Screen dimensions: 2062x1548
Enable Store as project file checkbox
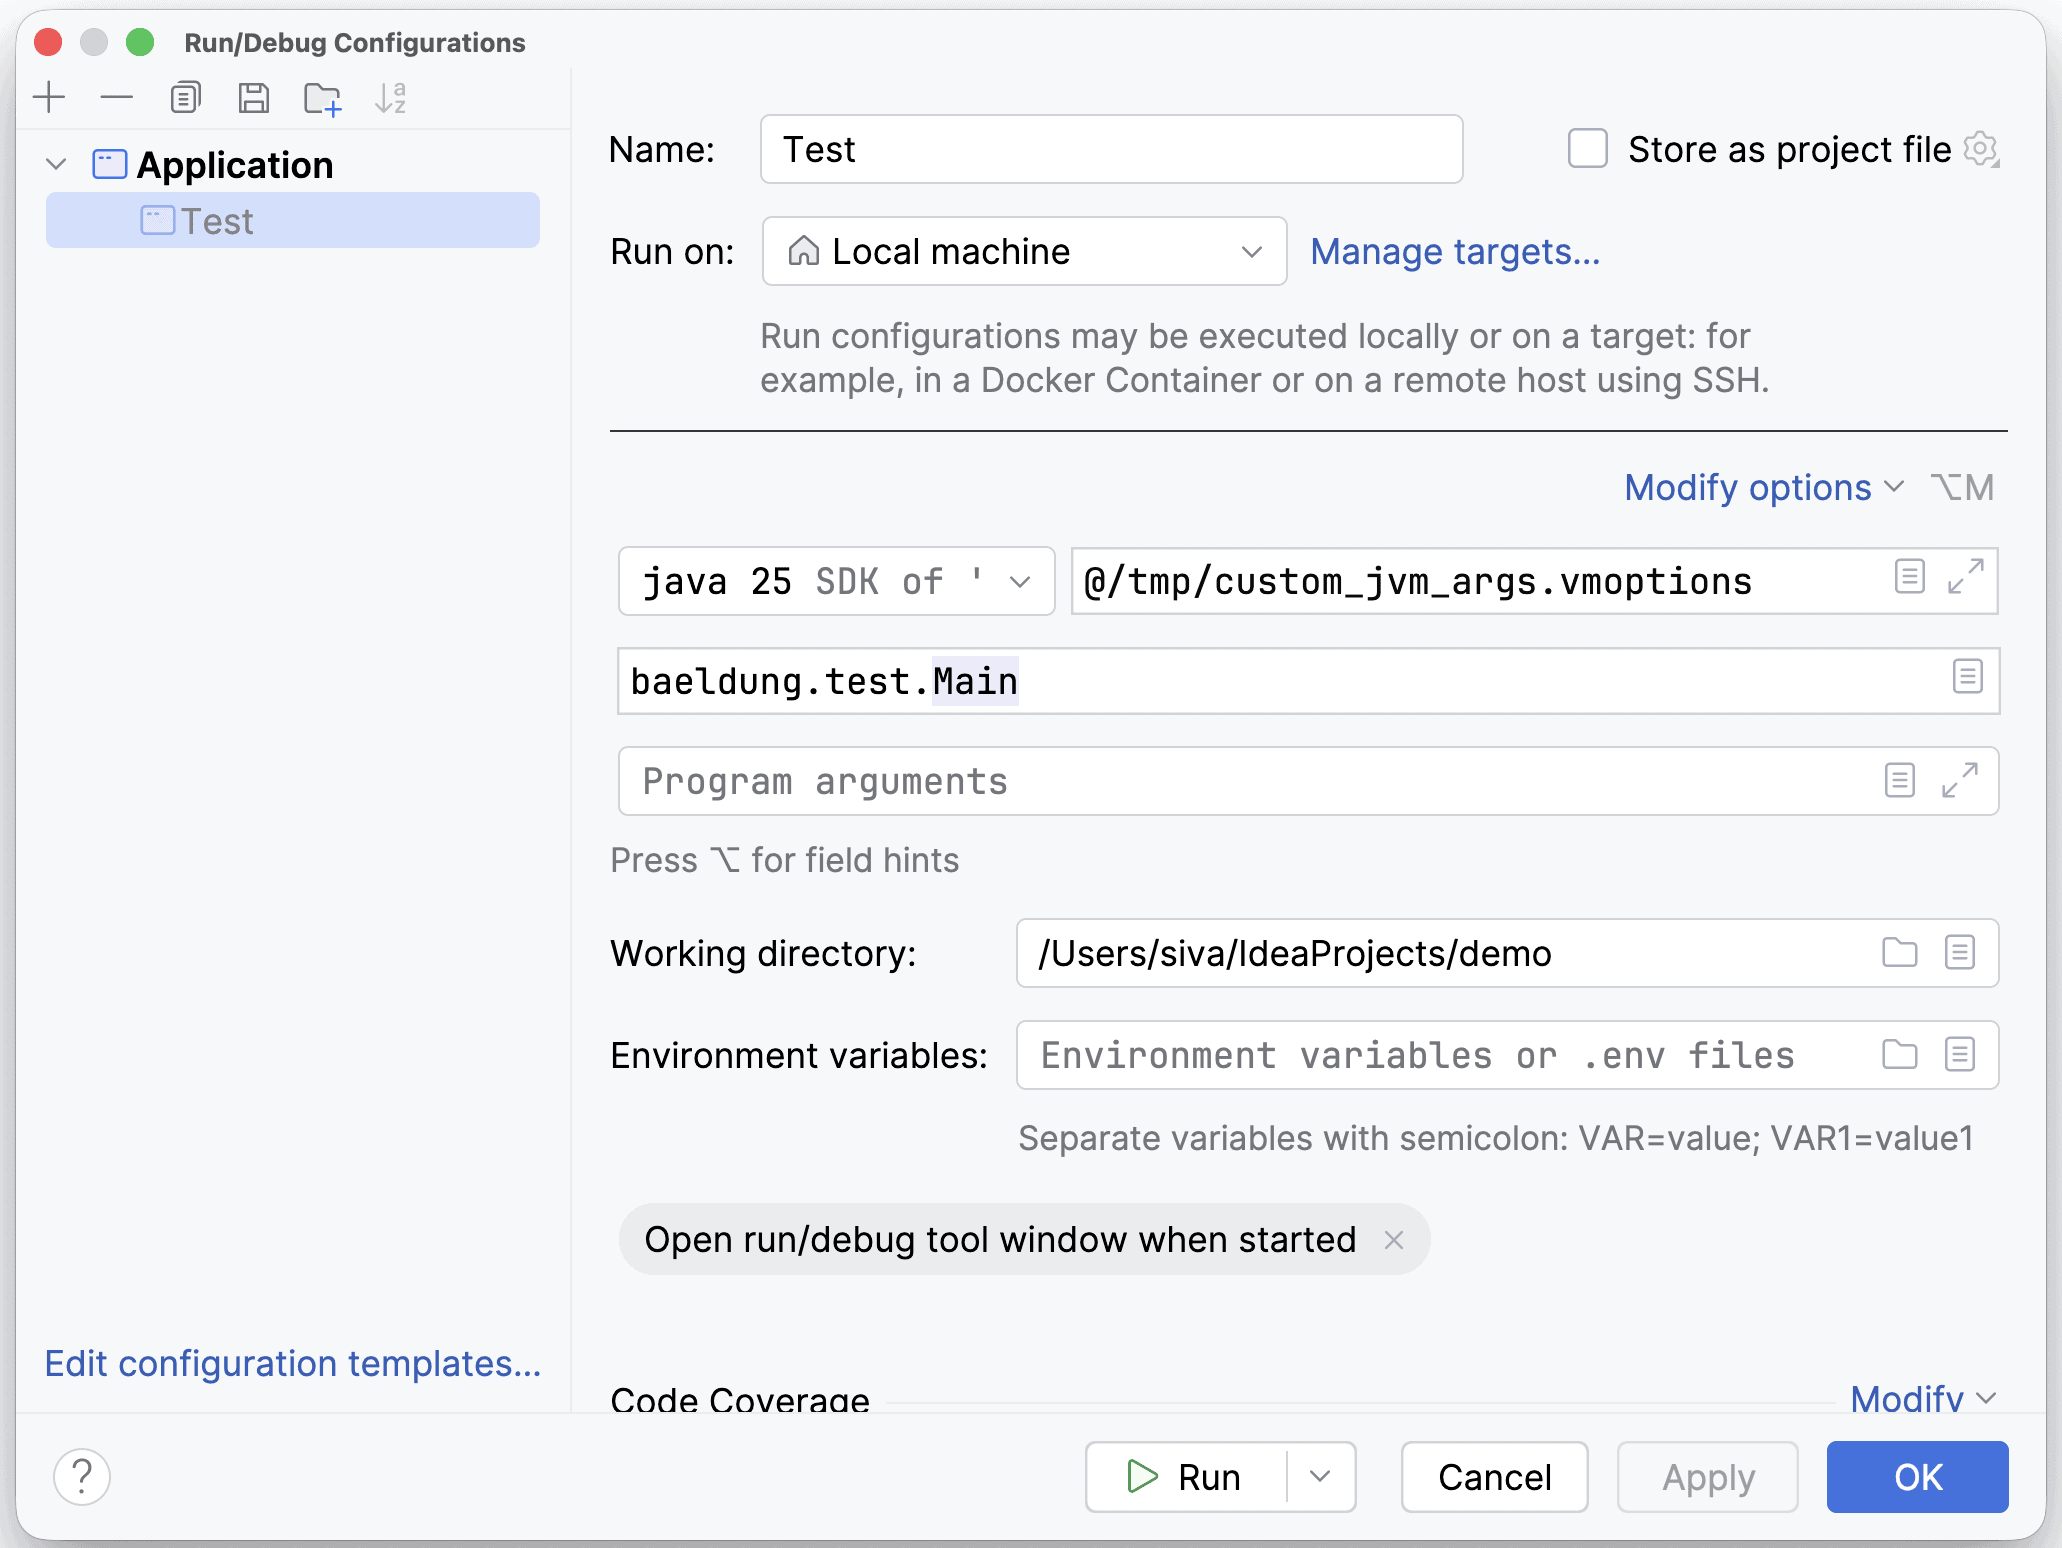click(1587, 149)
